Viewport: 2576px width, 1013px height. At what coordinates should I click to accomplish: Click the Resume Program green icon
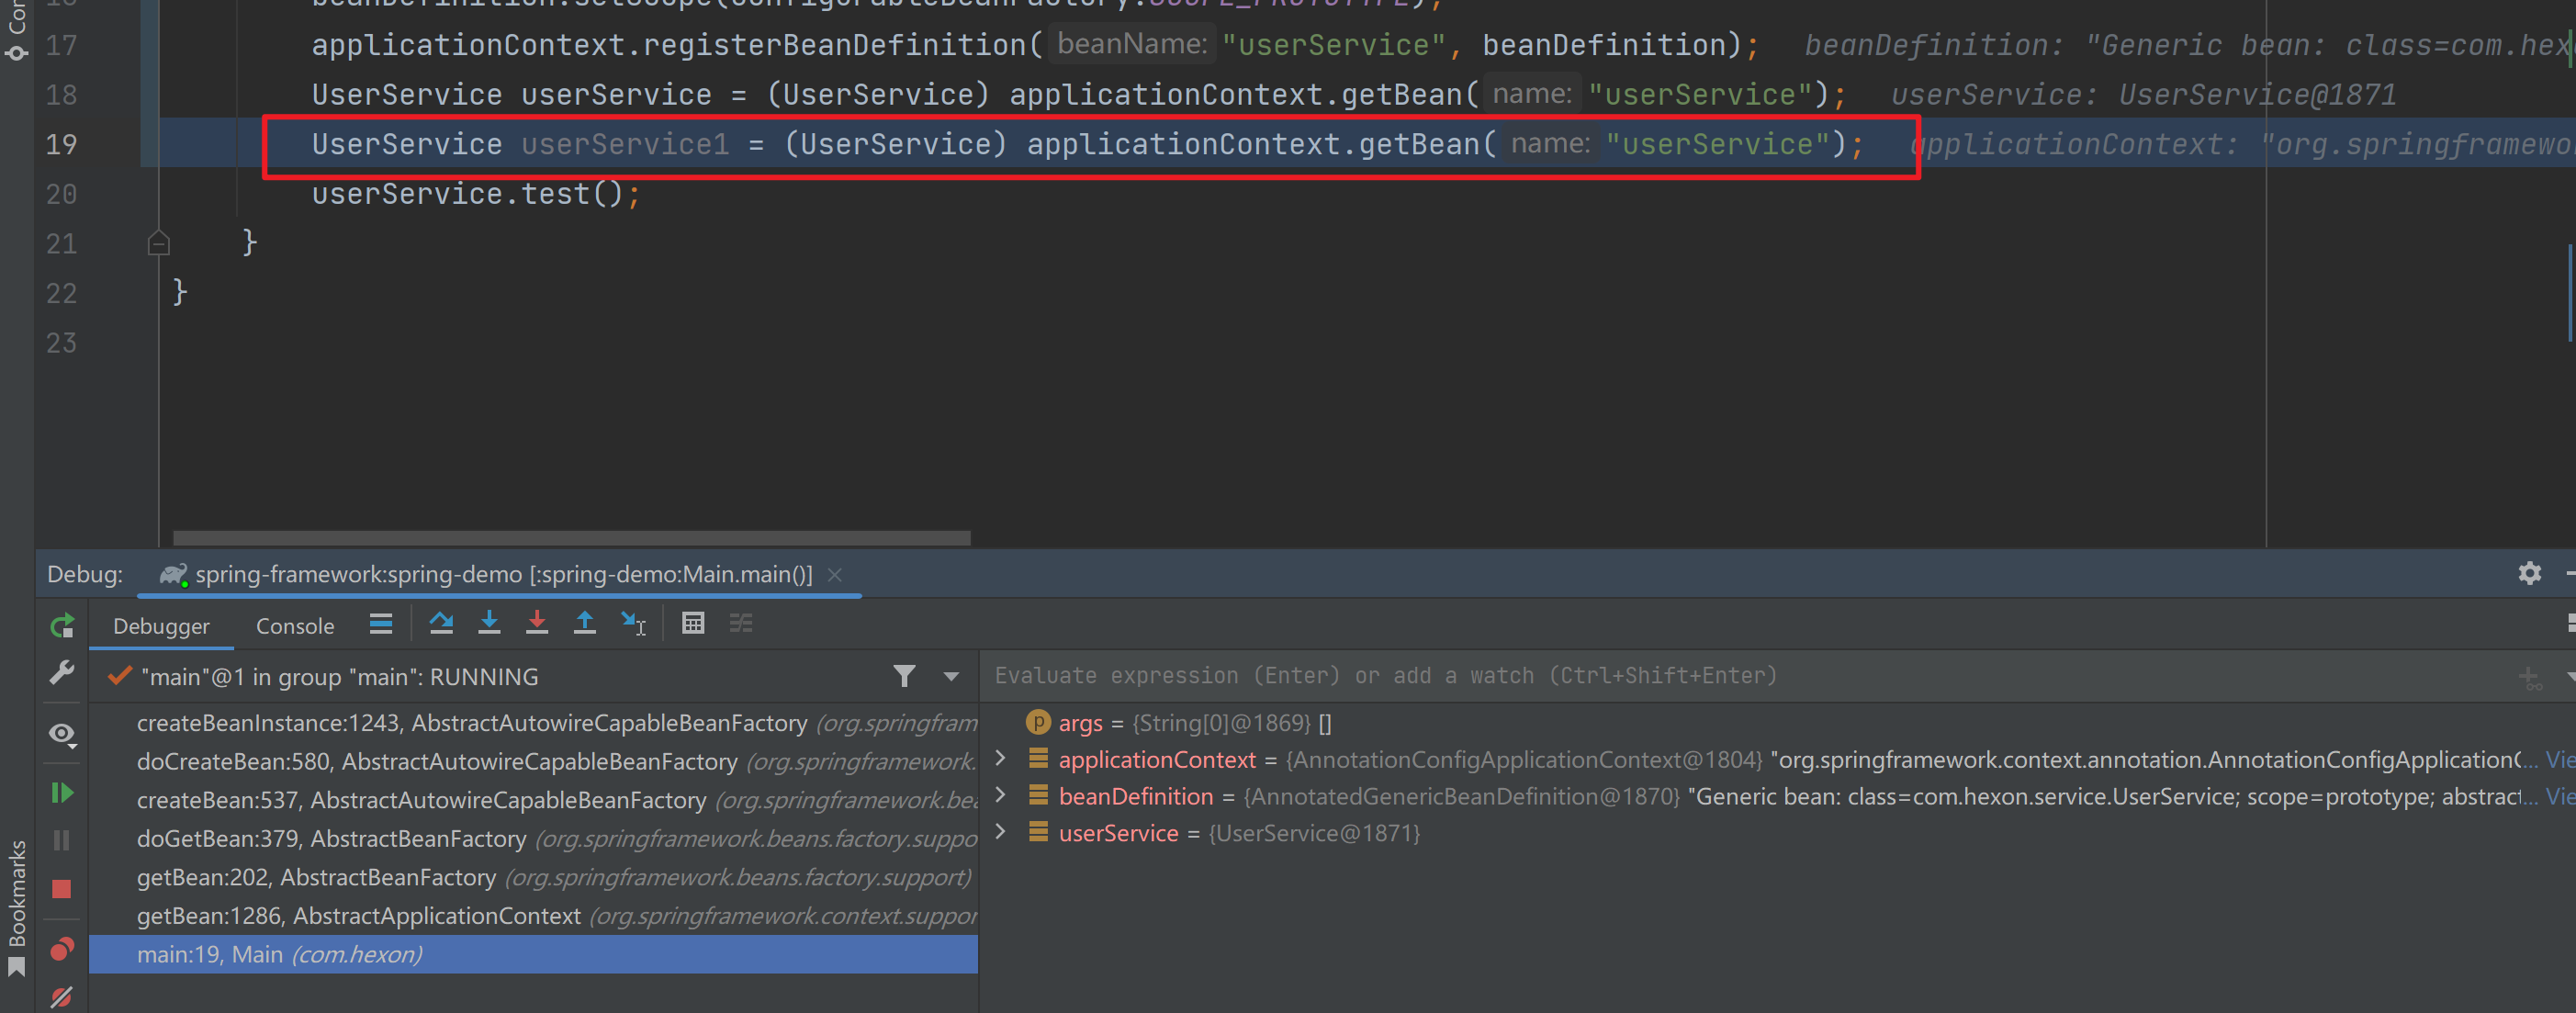click(x=62, y=793)
